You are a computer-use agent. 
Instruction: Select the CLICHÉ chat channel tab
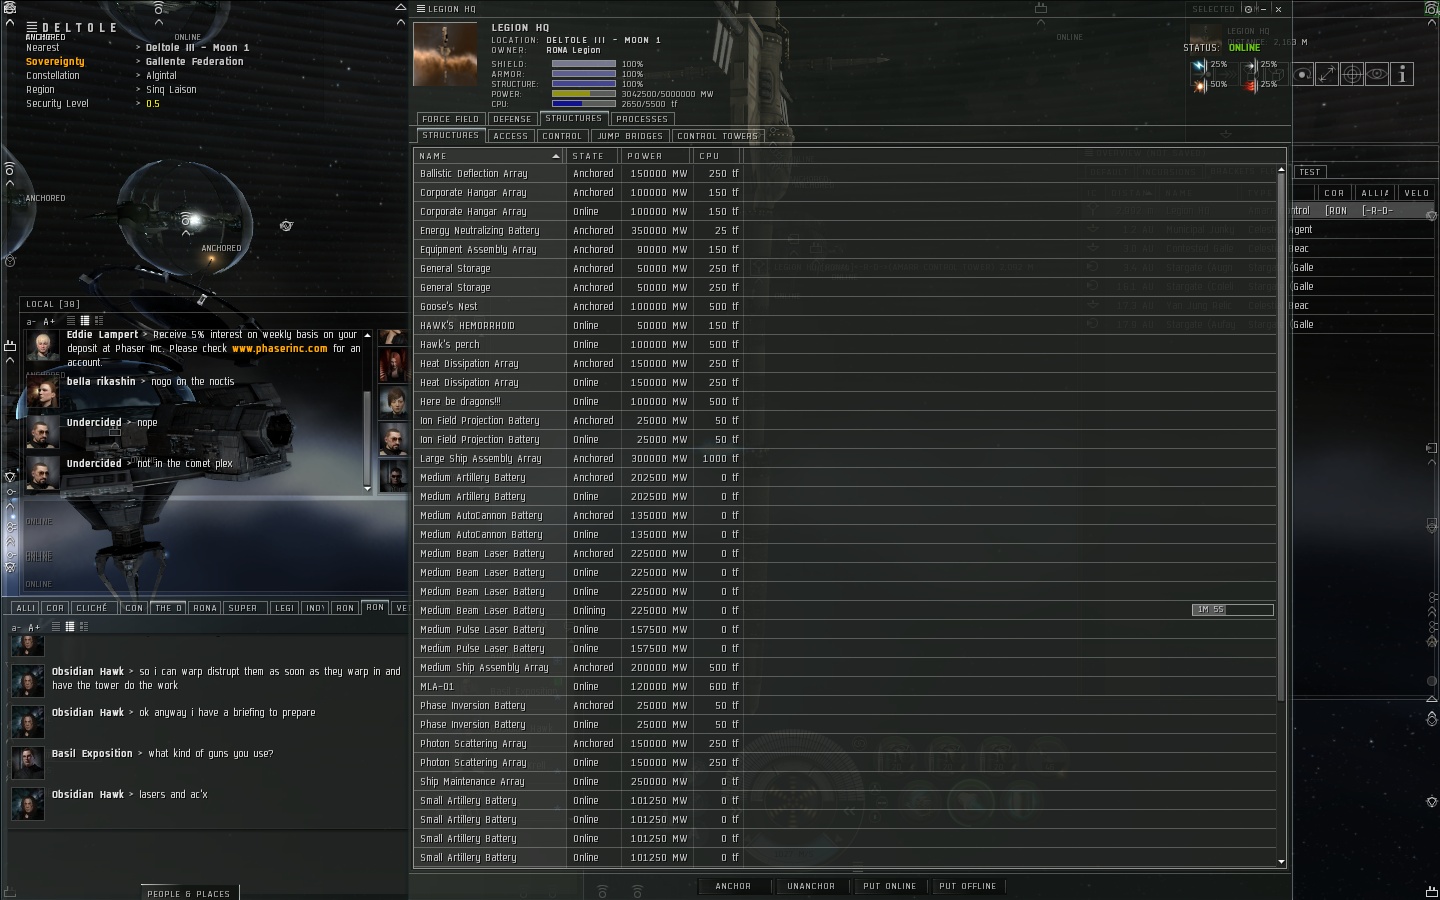click(92, 608)
